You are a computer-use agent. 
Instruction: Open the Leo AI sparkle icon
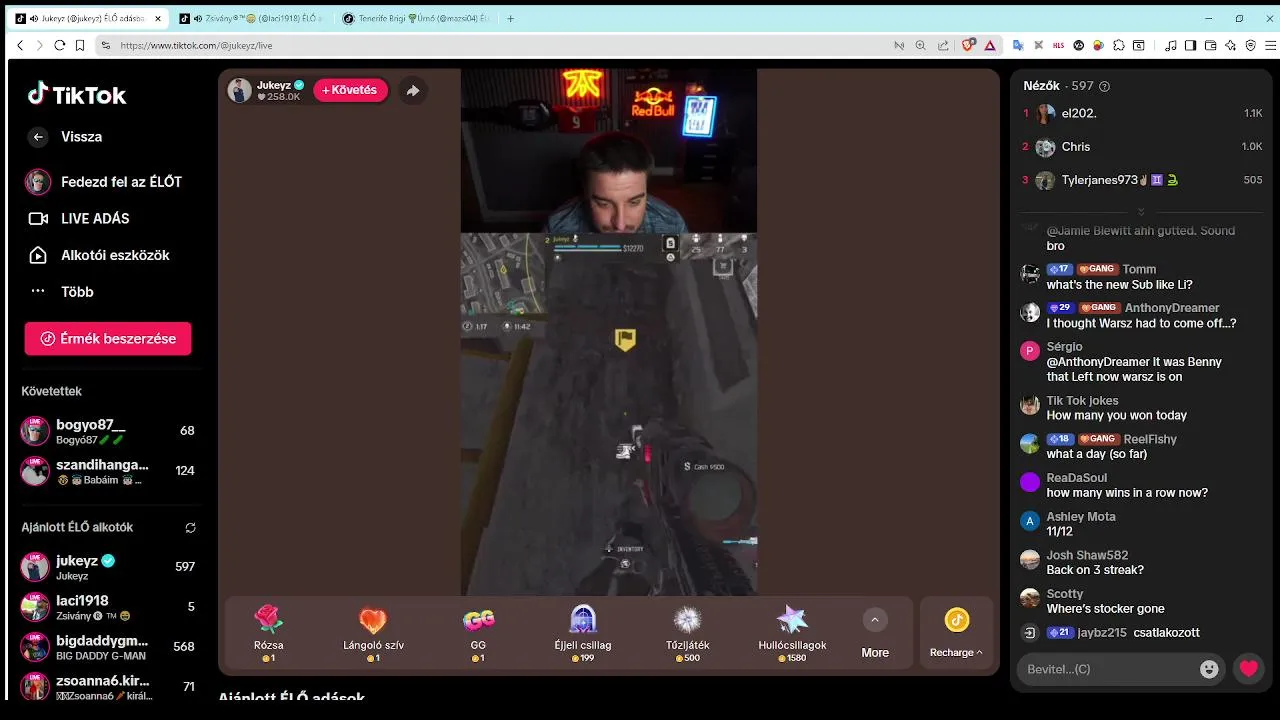(x=1230, y=45)
